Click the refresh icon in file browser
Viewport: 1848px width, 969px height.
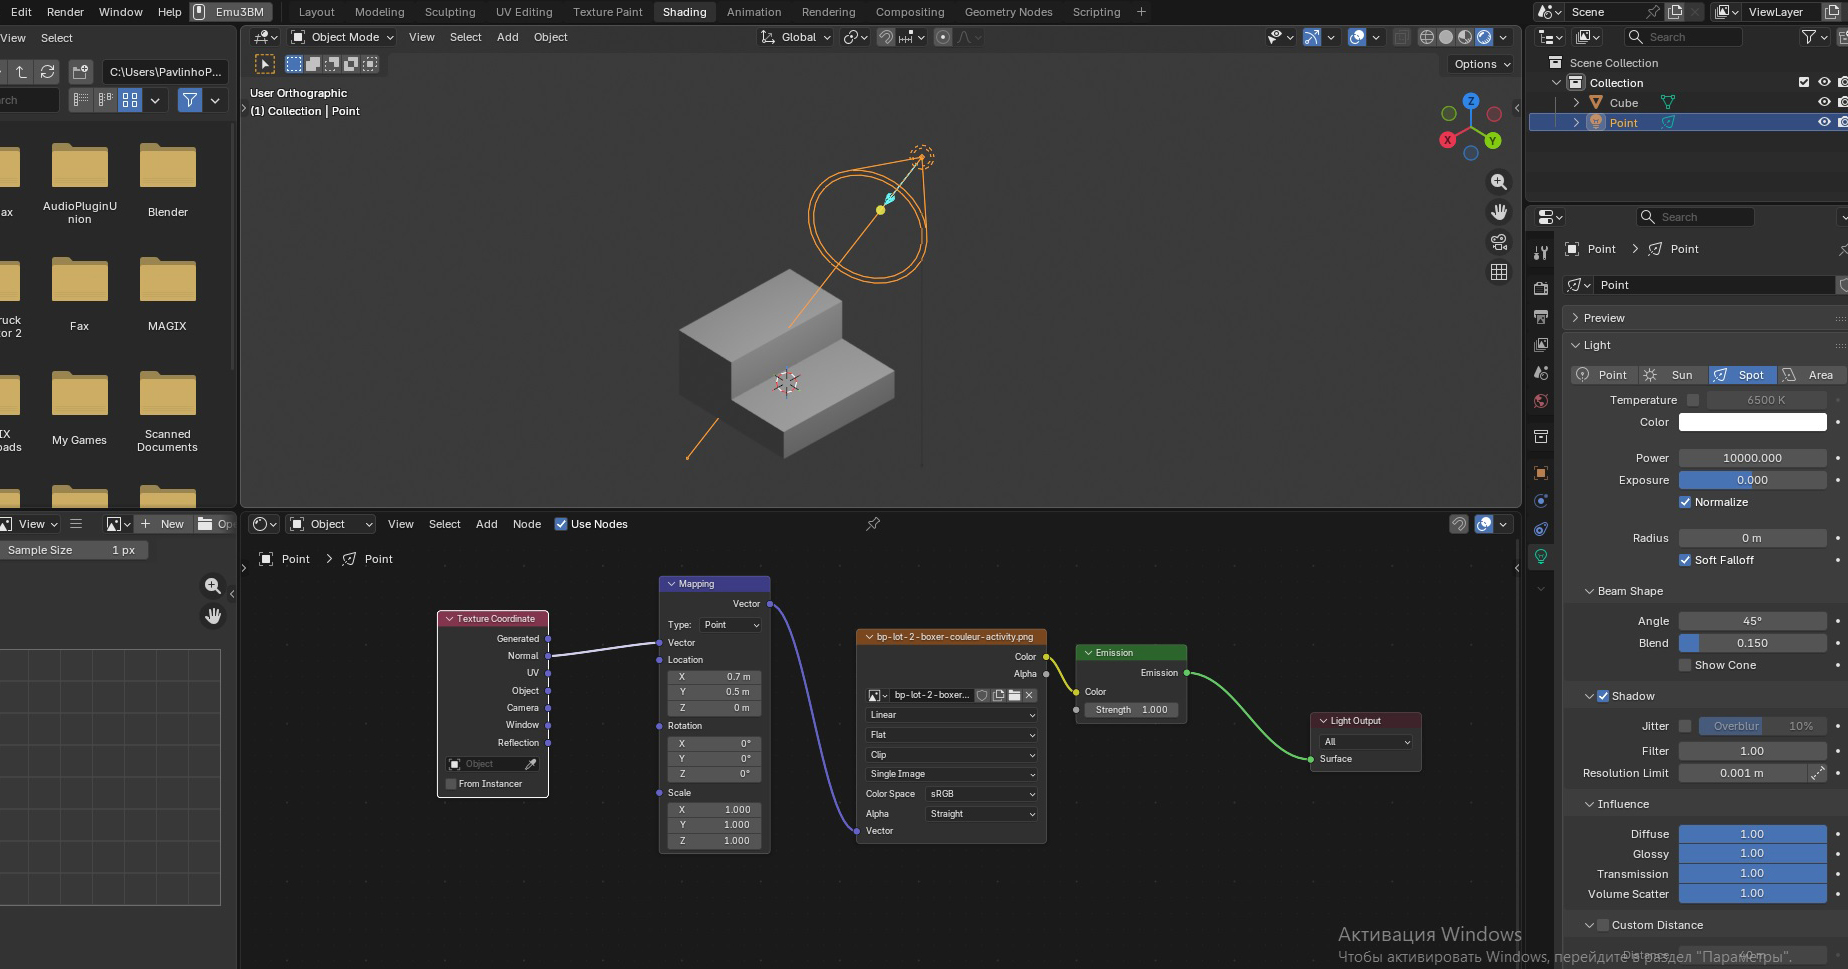click(x=47, y=72)
